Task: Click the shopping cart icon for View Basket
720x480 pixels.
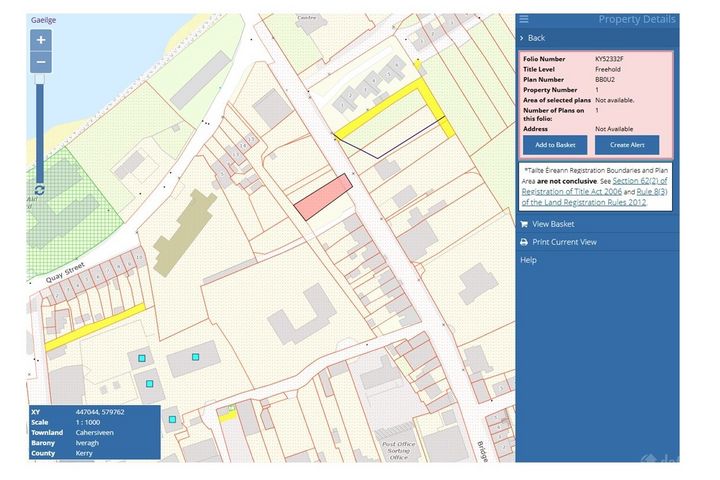Action: (x=524, y=224)
